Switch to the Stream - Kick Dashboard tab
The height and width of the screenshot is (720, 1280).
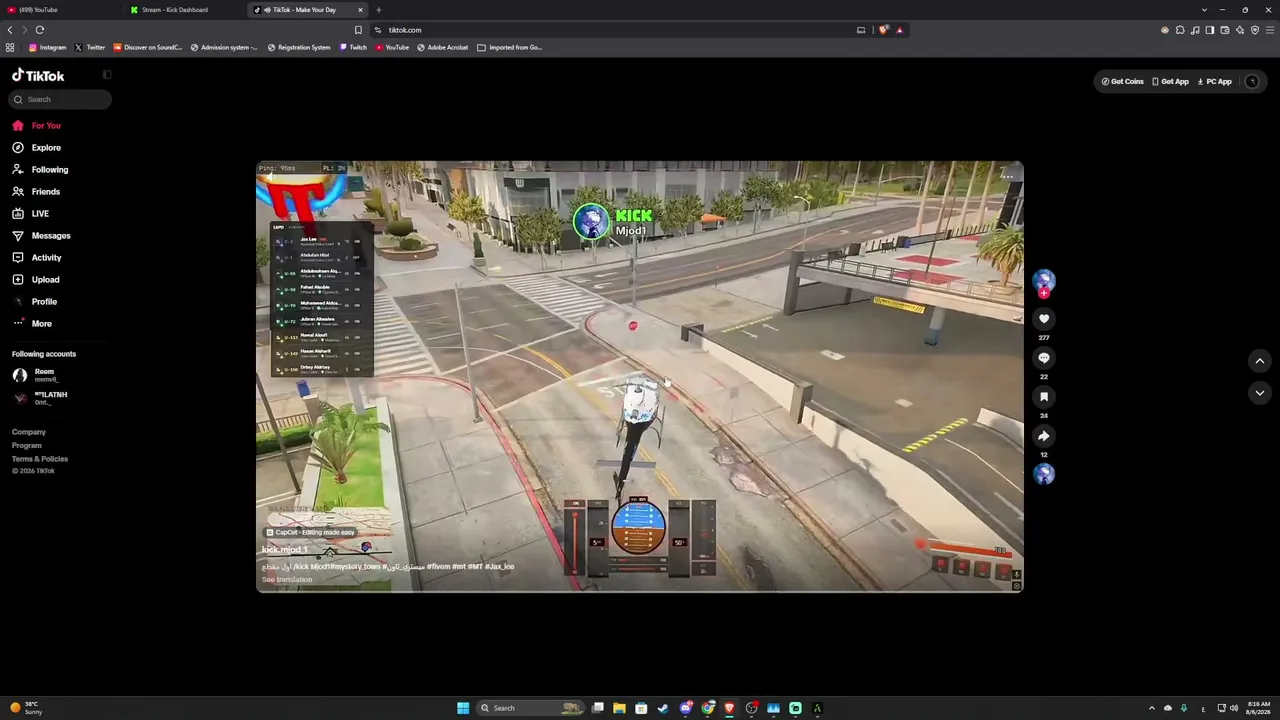coord(185,10)
